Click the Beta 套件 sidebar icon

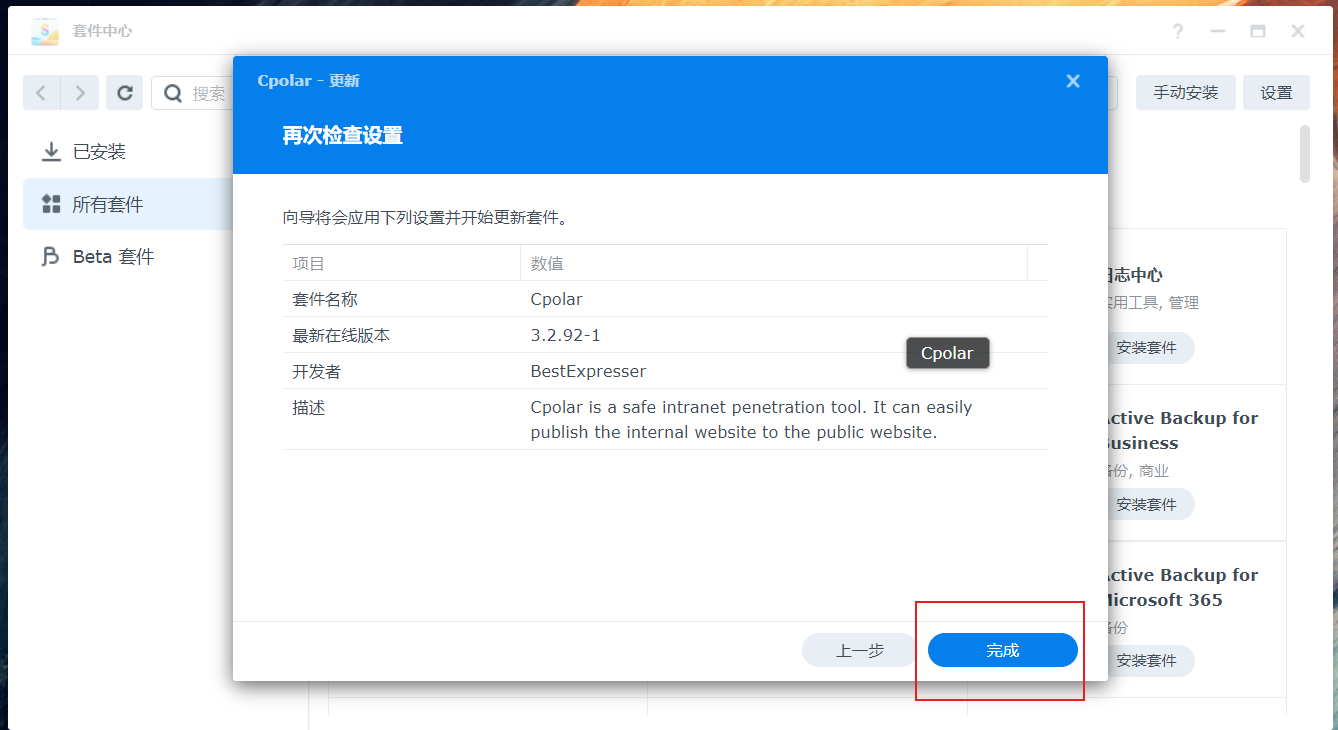(50, 256)
